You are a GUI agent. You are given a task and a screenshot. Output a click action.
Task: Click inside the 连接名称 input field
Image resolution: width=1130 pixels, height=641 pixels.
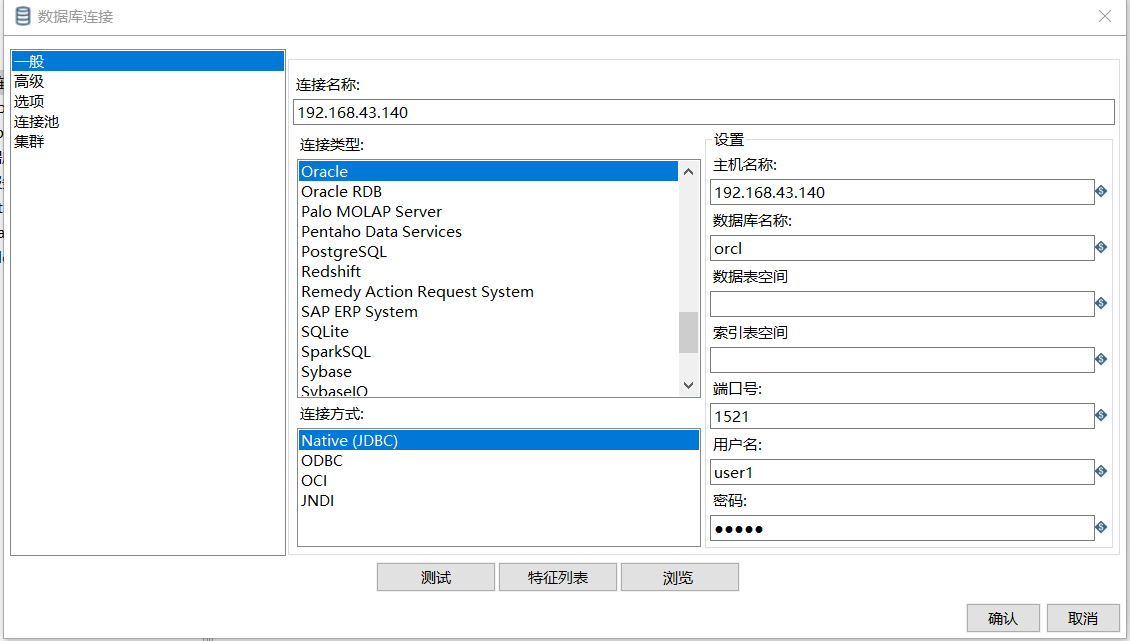(700, 112)
